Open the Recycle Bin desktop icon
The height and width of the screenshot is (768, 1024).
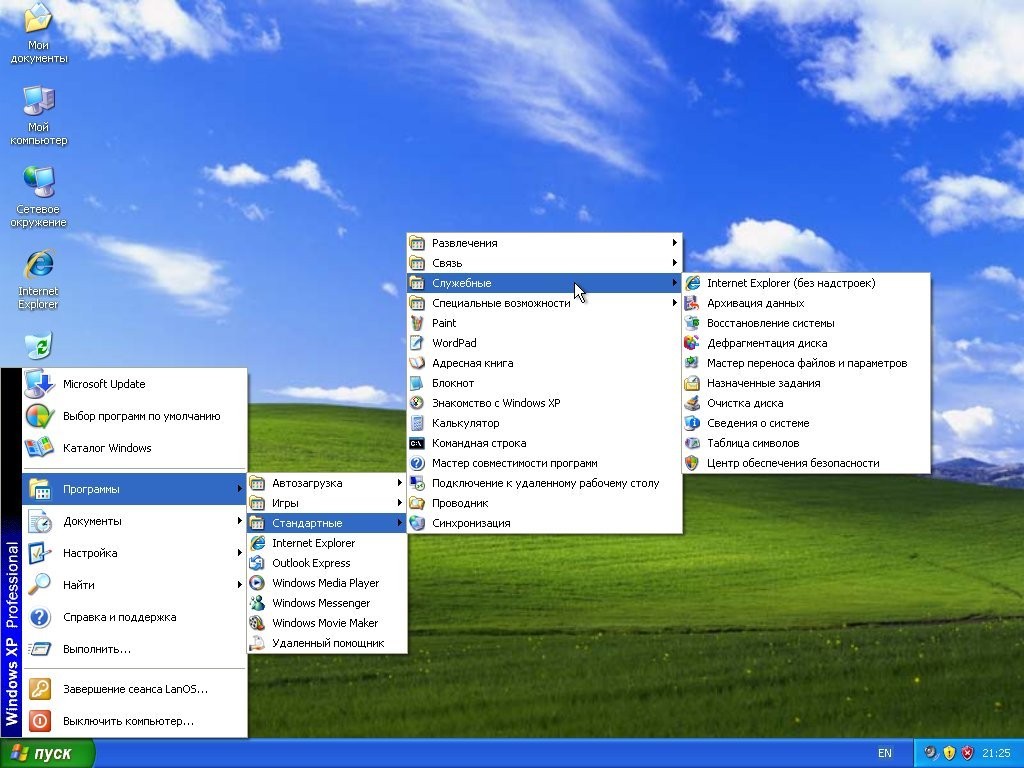click(39, 346)
